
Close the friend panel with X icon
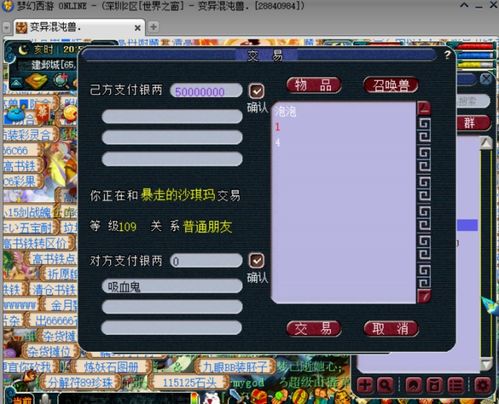[486, 79]
